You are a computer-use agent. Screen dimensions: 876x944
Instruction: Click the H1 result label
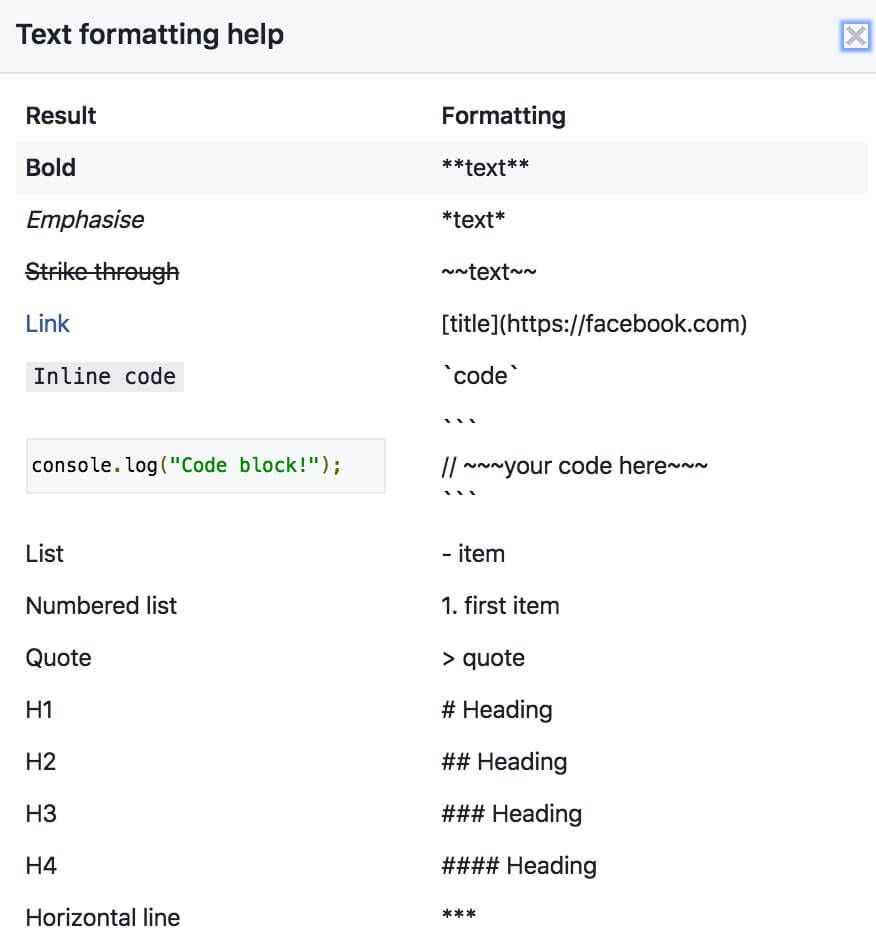pos(39,710)
